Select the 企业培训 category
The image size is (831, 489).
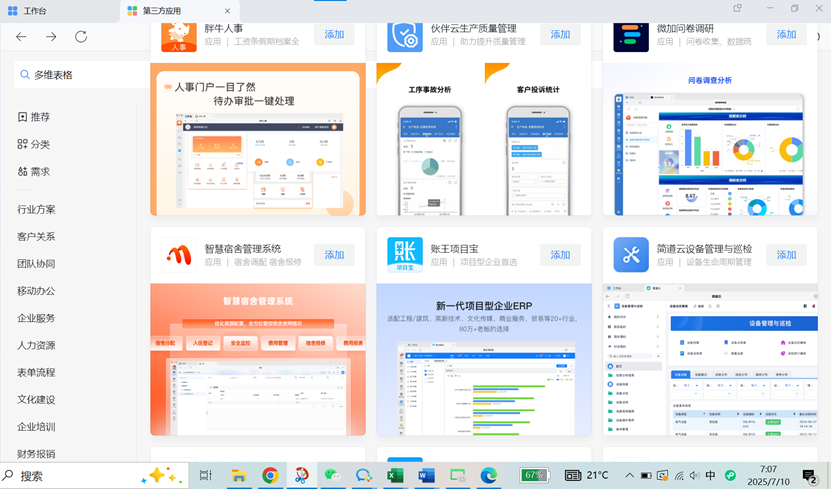pos(36,426)
